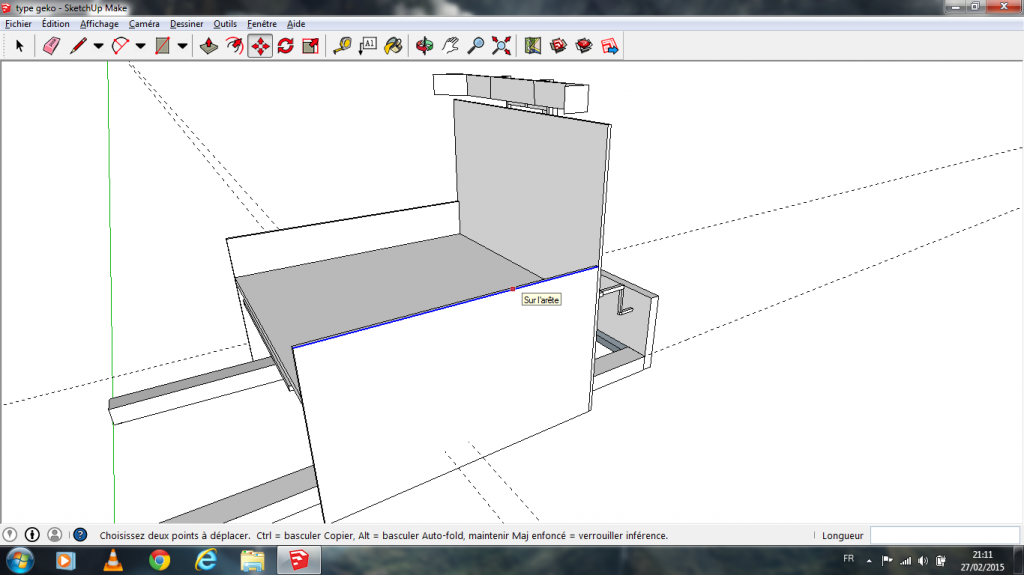The width and height of the screenshot is (1024, 575).
Task: Open the Aide menu
Action: (296, 24)
